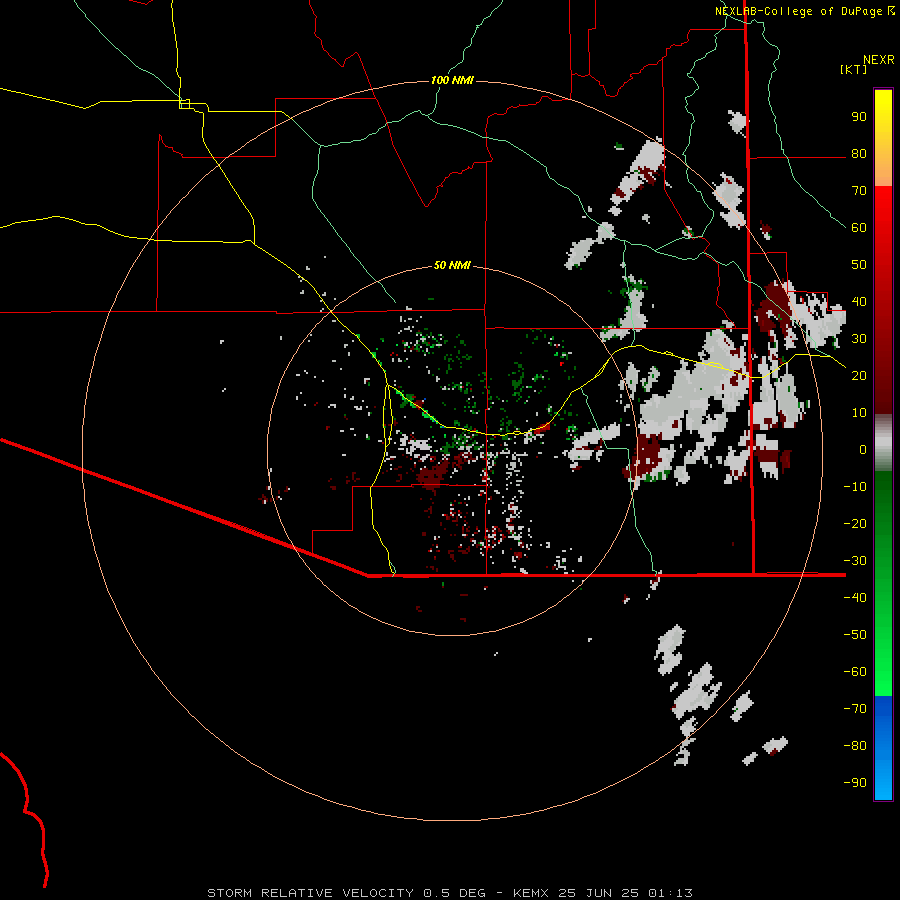Click the 25 JUN 25 date text
The image size is (900, 900).
(599, 893)
